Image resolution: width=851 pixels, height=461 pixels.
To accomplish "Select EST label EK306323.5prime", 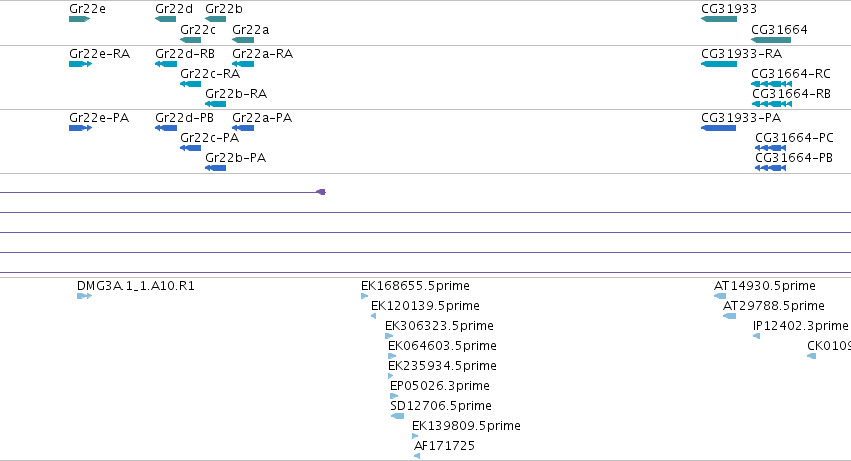I will click(x=440, y=326).
